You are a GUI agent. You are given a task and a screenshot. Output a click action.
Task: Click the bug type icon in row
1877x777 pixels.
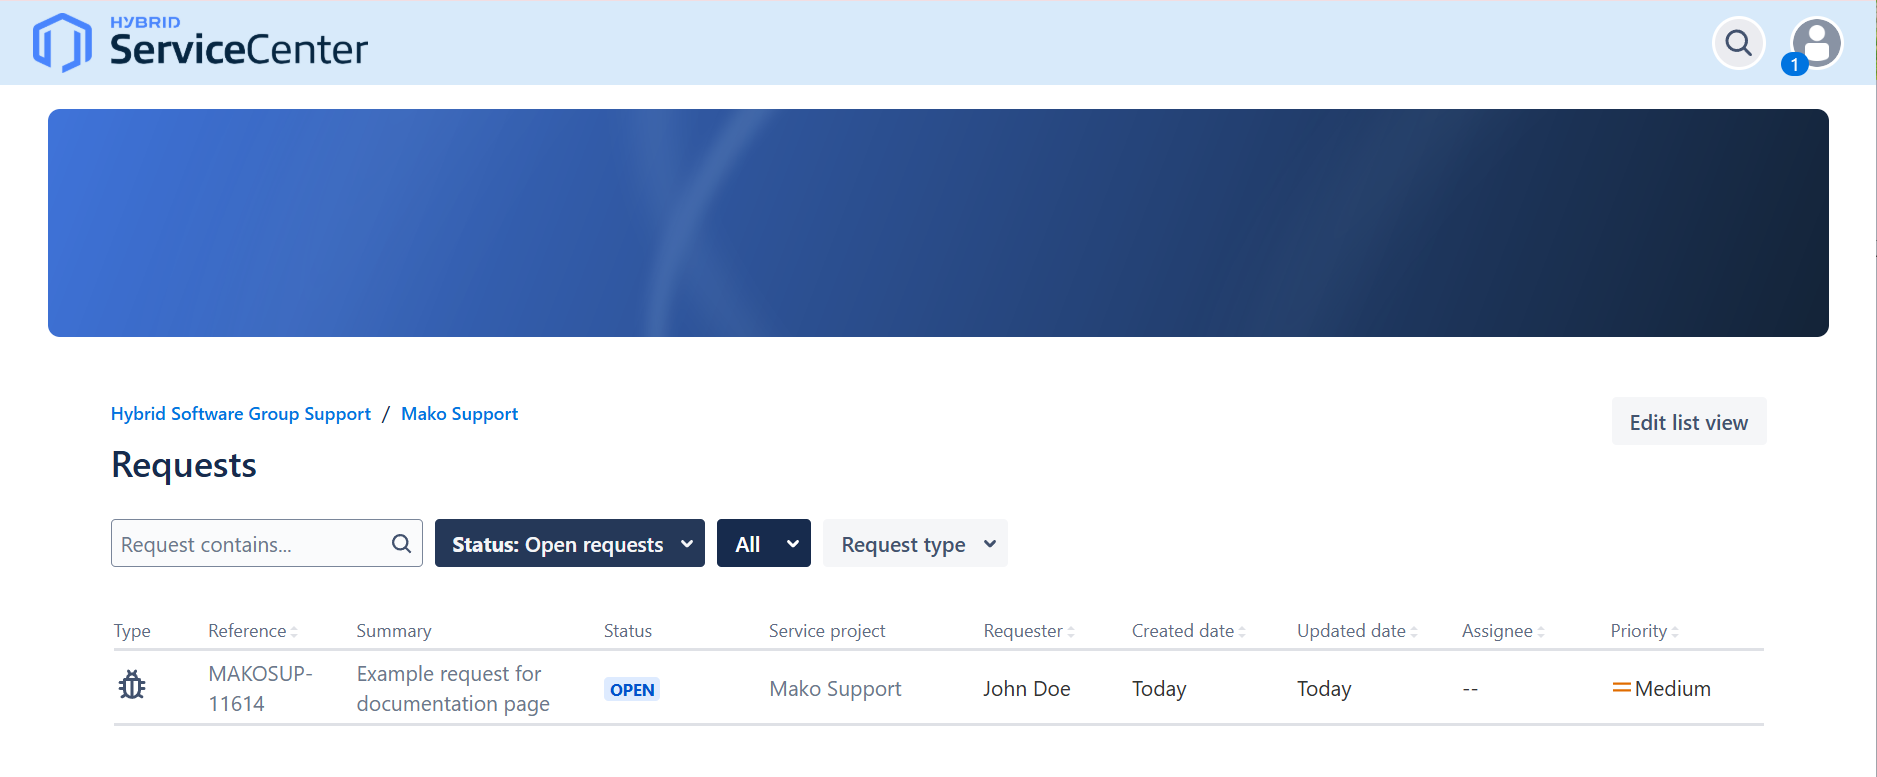coord(132,686)
